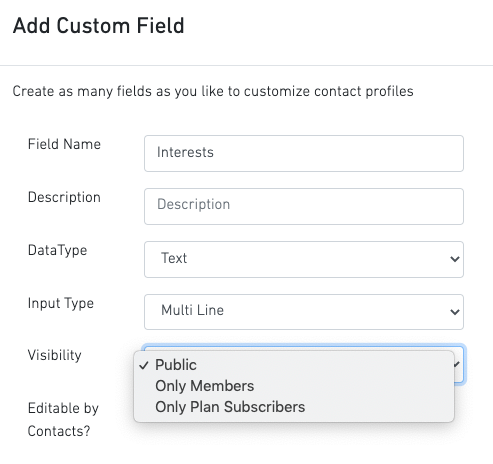Click the Description label text
Image resolution: width=493 pixels, height=464 pixels.
64,197
